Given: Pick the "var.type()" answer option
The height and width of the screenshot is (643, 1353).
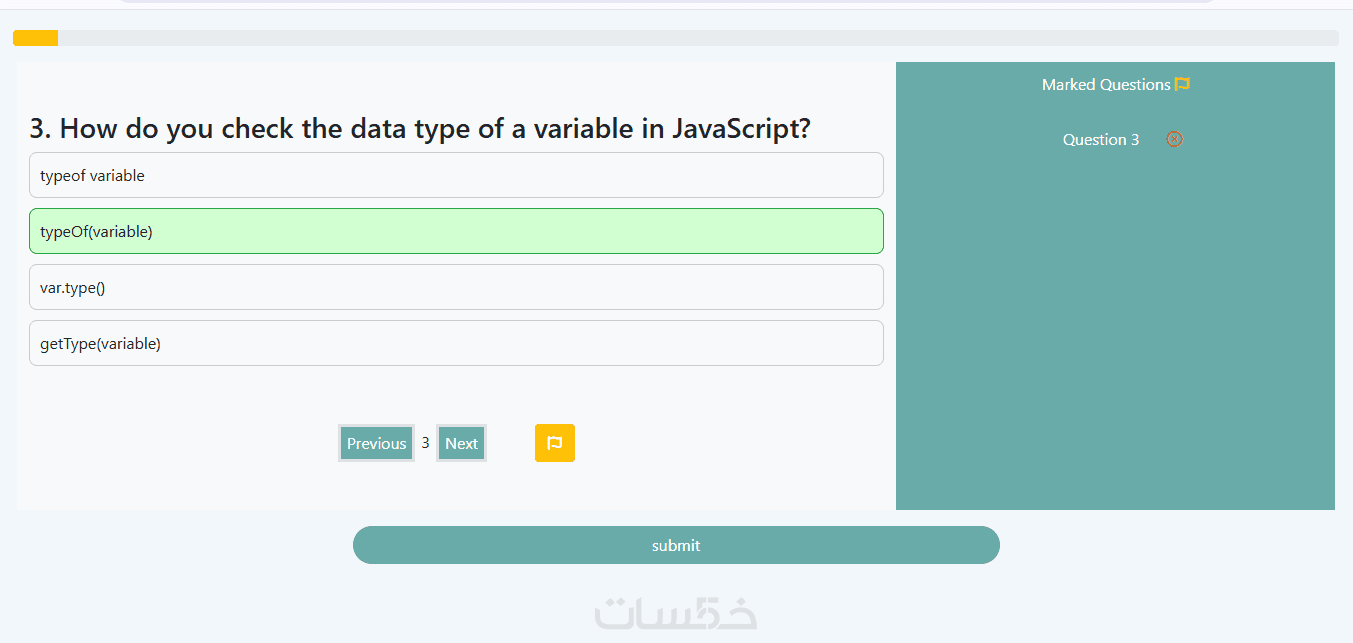Looking at the screenshot, I should tap(456, 287).
